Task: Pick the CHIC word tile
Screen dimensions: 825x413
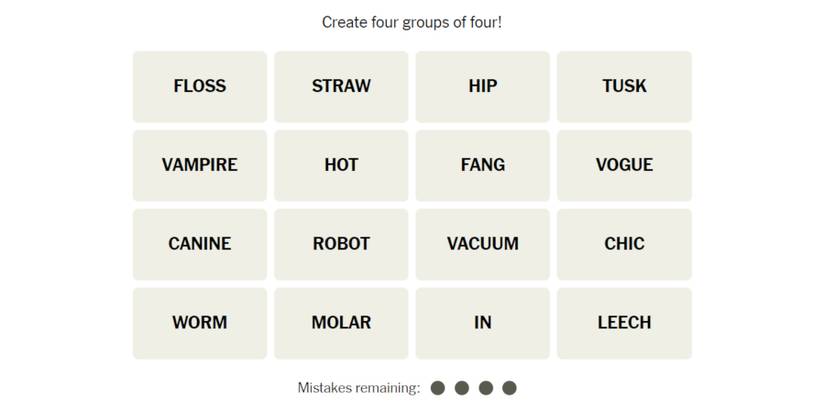Action: (624, 244)
